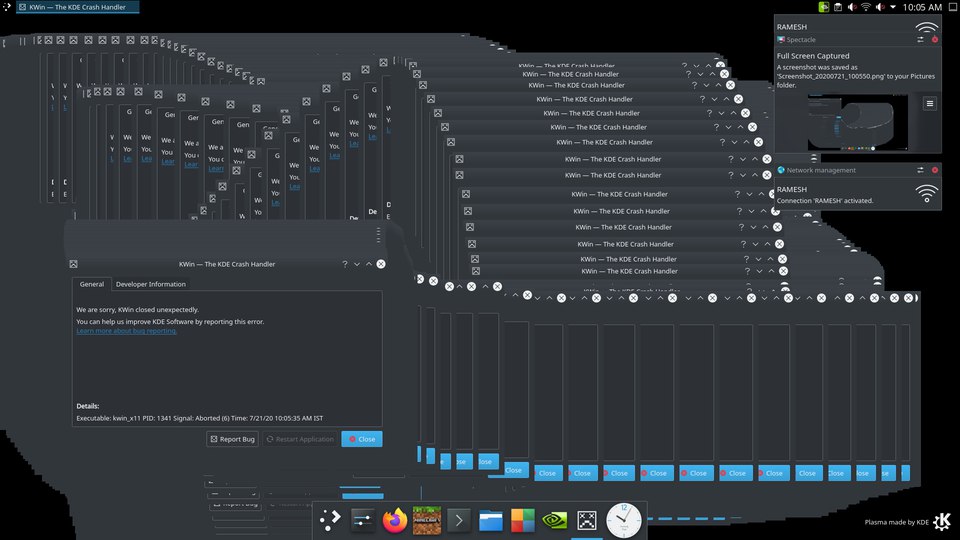The height and width of the screenshot is (540, 960).
Task: Select KWin Crash Handler task in top panel
Action: coord(78,7)
